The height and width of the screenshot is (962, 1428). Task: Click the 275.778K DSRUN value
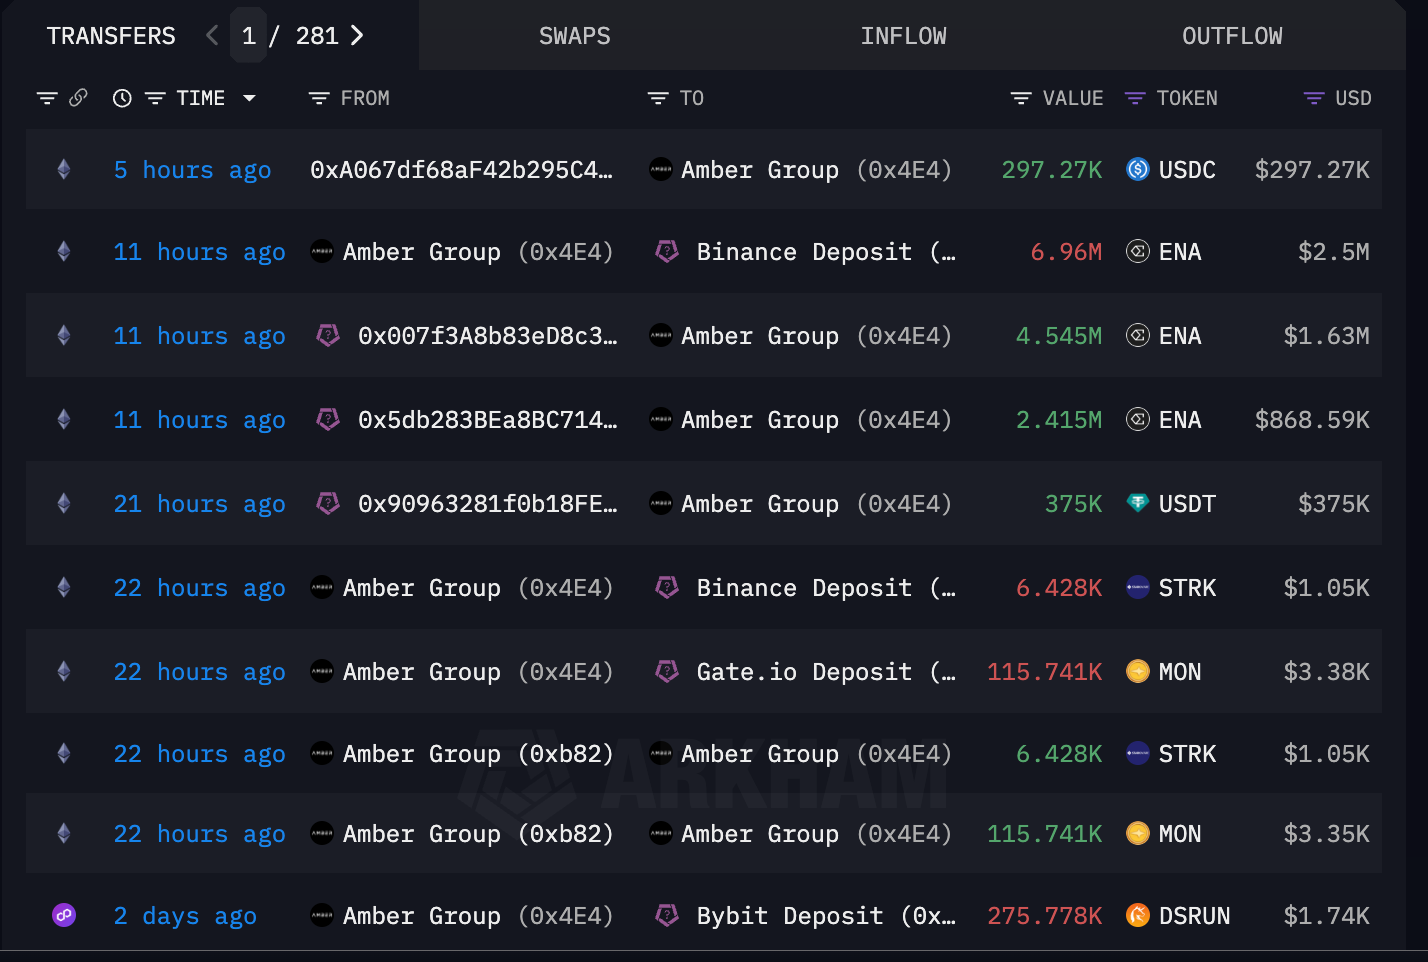coord(1045,916)
